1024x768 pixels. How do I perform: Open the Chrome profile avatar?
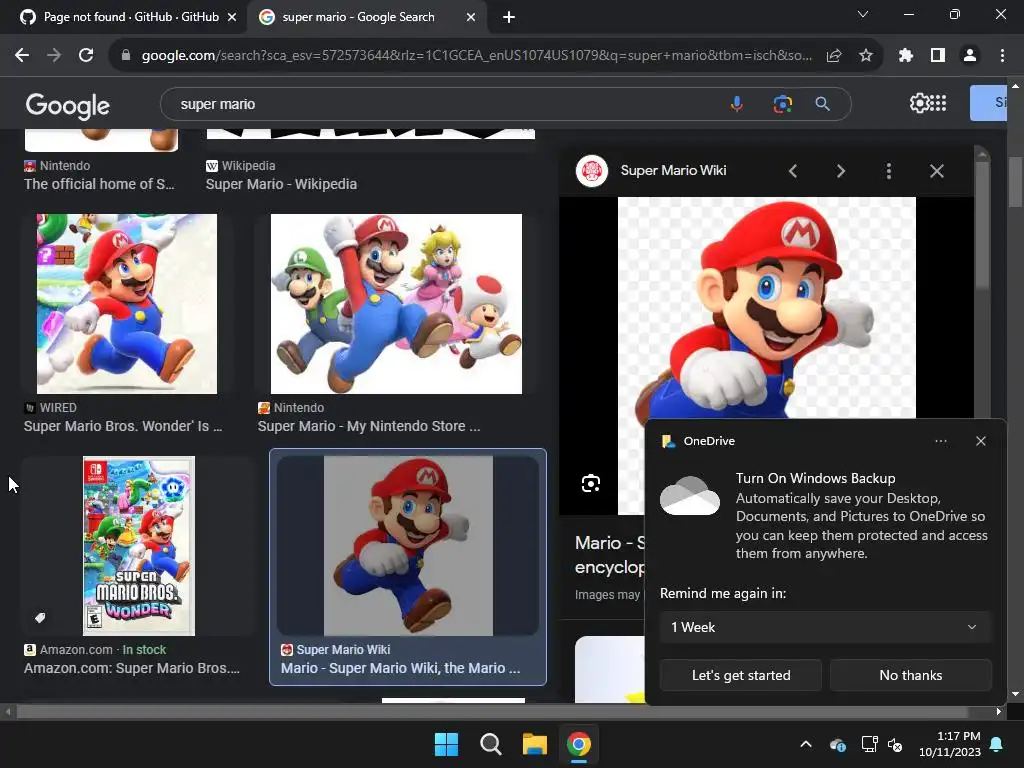click(x=970, y=56)
